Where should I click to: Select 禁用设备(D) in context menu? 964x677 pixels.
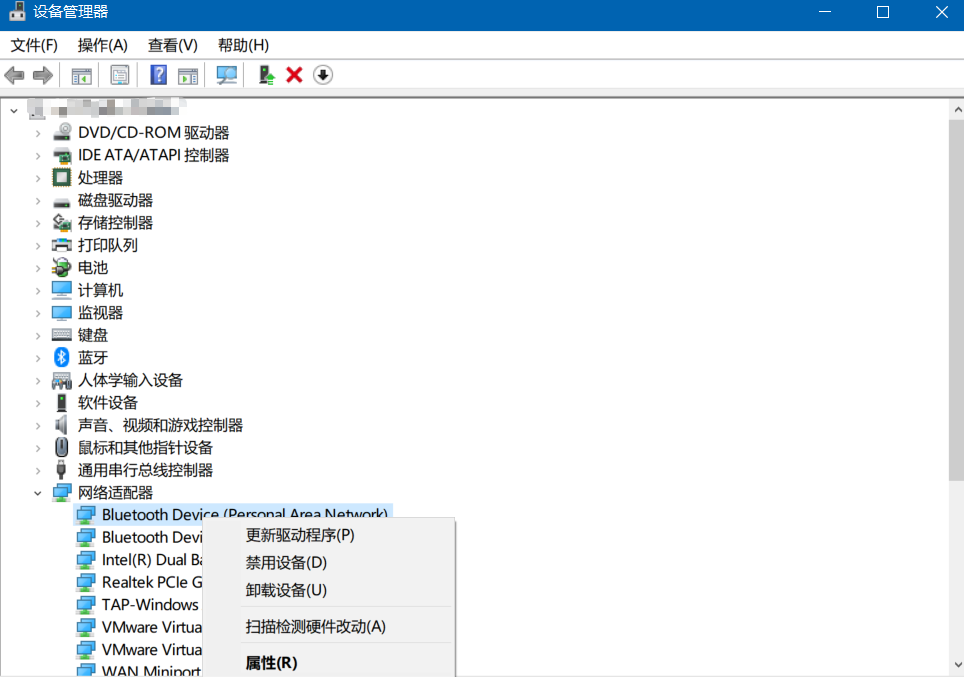pyautogui.click(x=286, y=563)
